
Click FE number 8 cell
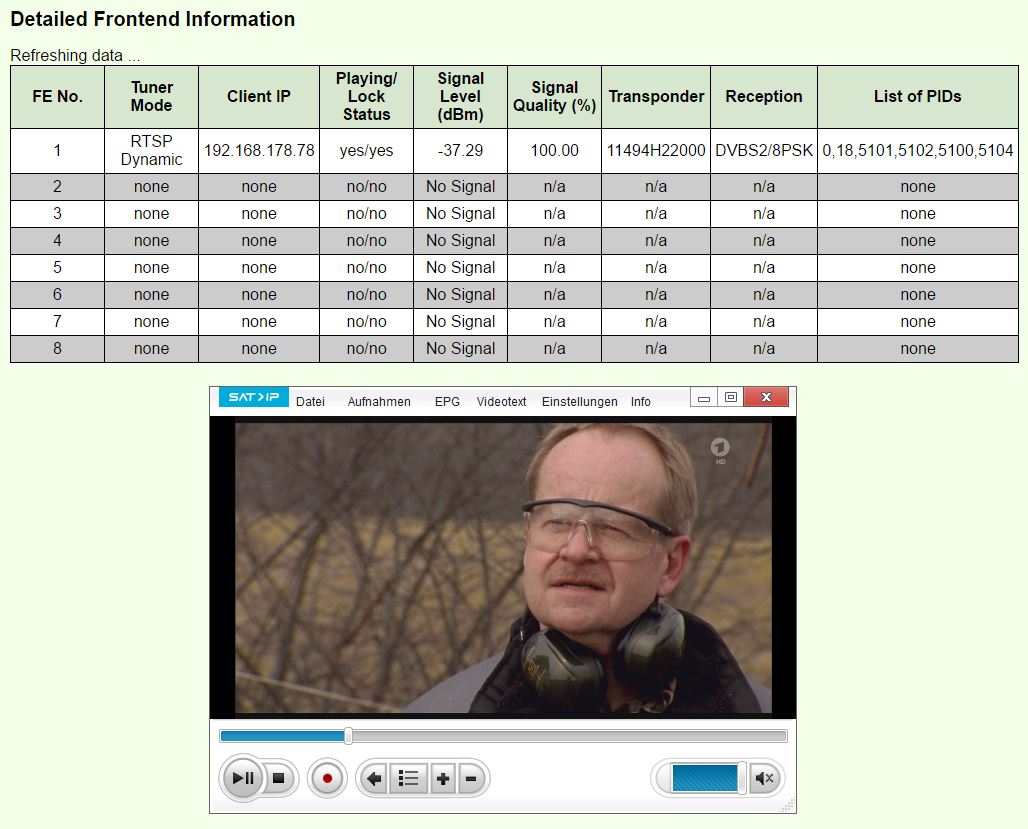[x=58, y=348]
